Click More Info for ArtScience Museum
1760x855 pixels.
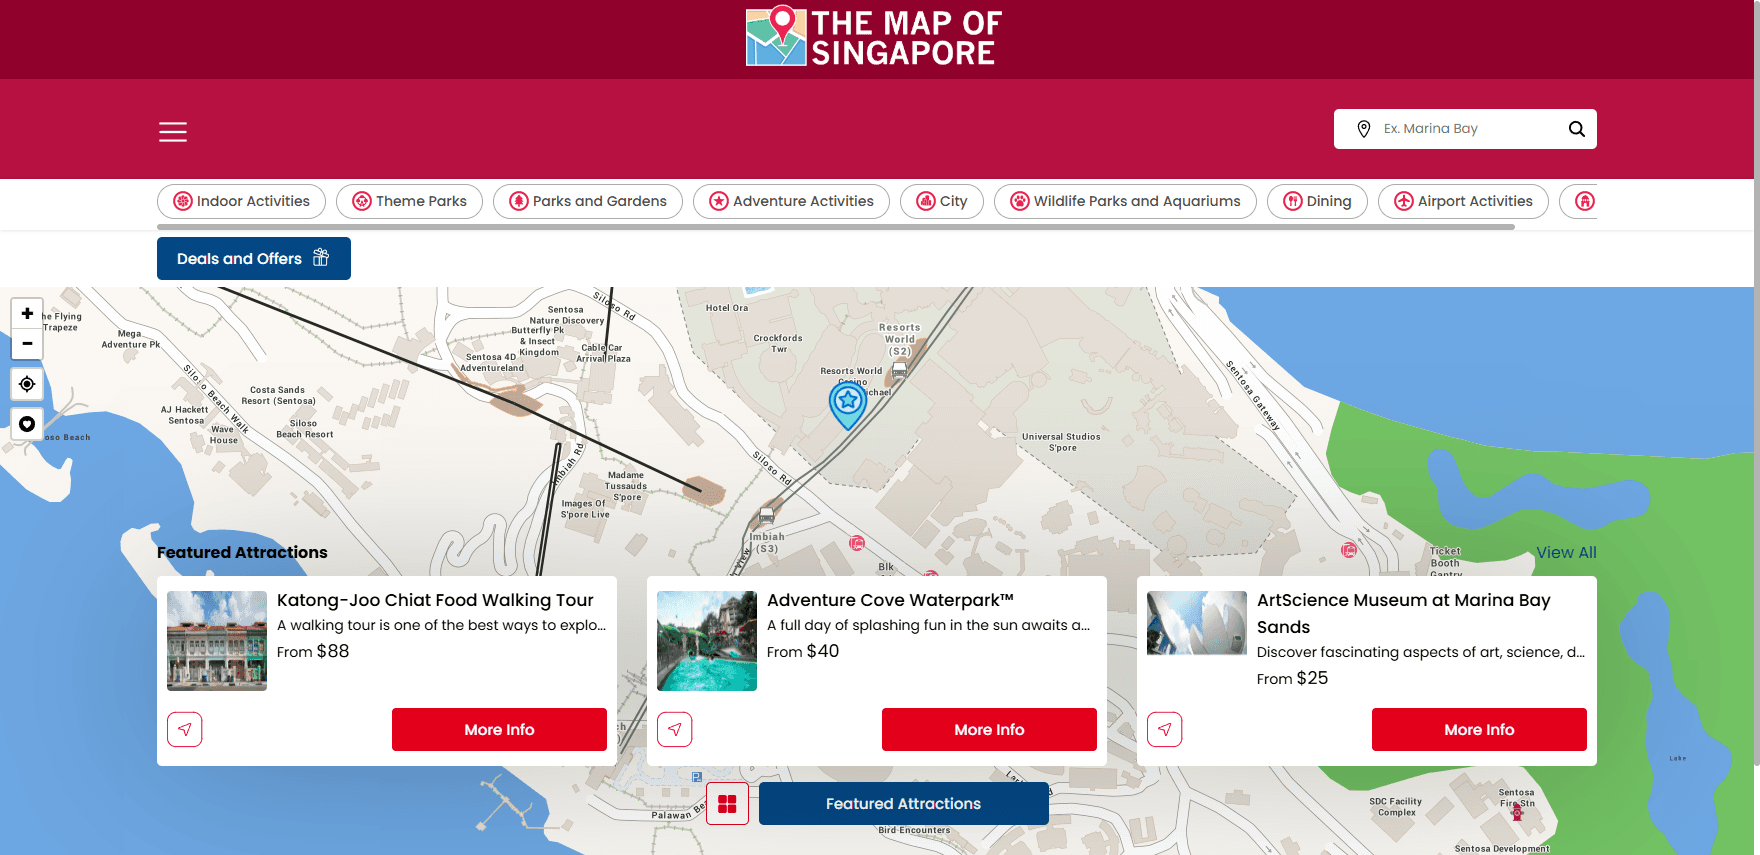pyautogui.click(x=1478, y=730)
